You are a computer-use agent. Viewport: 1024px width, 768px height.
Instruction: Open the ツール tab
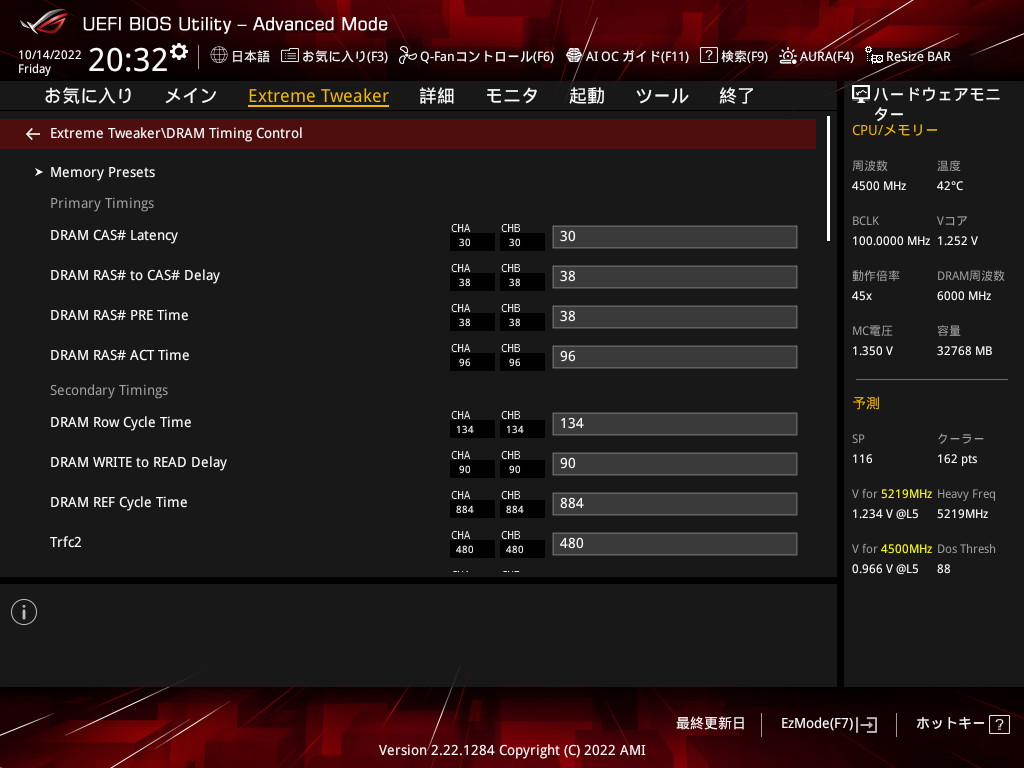[662, 96]
